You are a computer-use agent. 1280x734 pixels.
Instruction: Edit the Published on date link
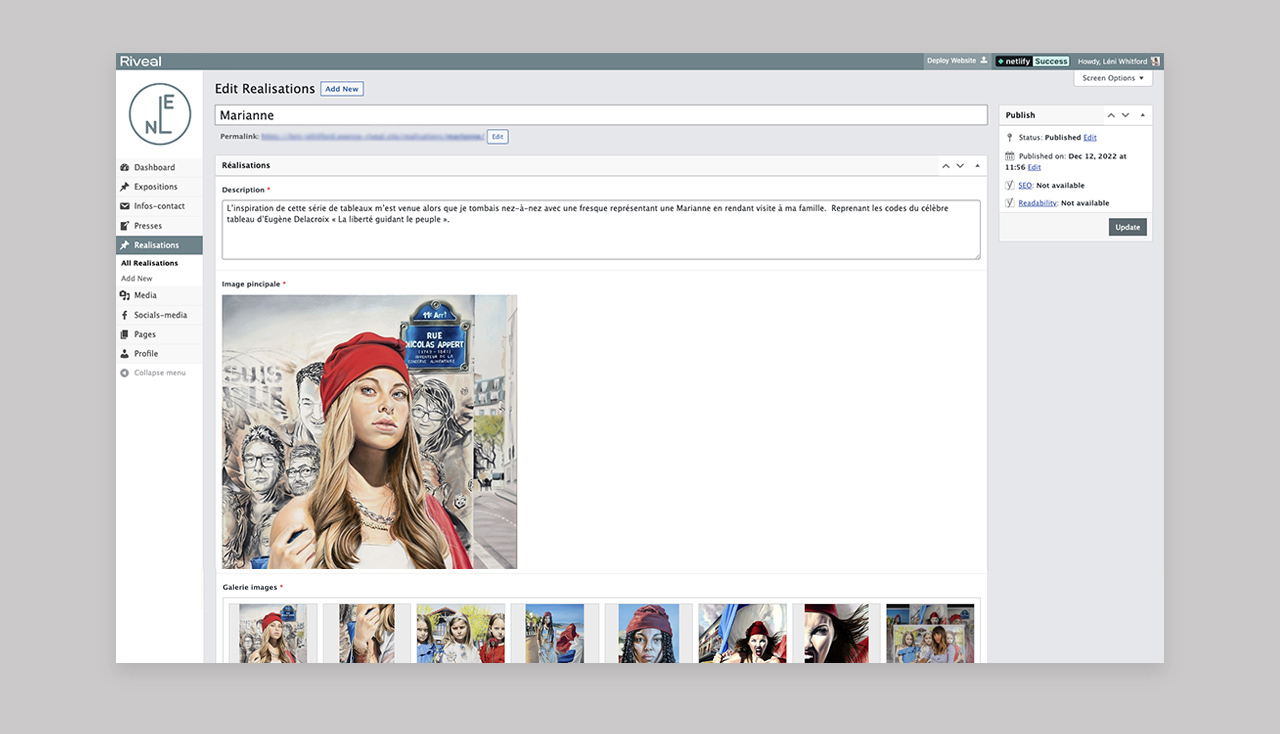pos(1034,167)
